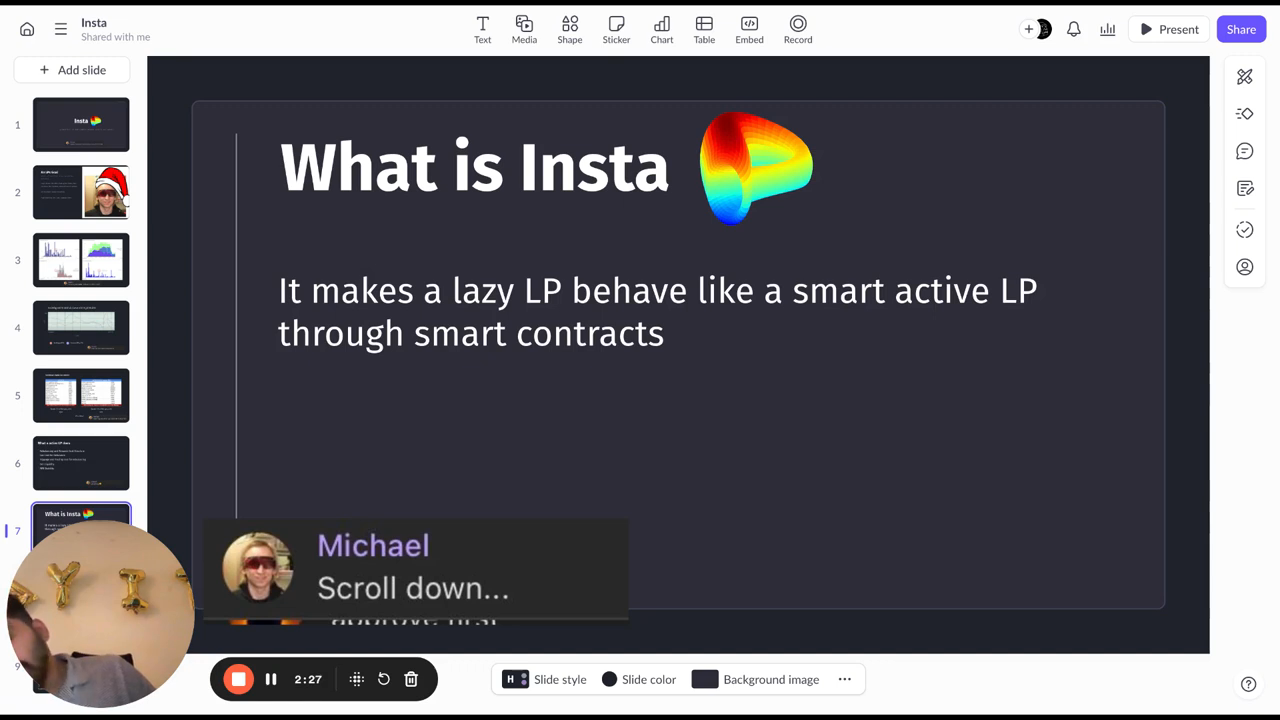Select slide 1 thumbnail
This screenshot has width=1280, height=720.
point(81,125)
